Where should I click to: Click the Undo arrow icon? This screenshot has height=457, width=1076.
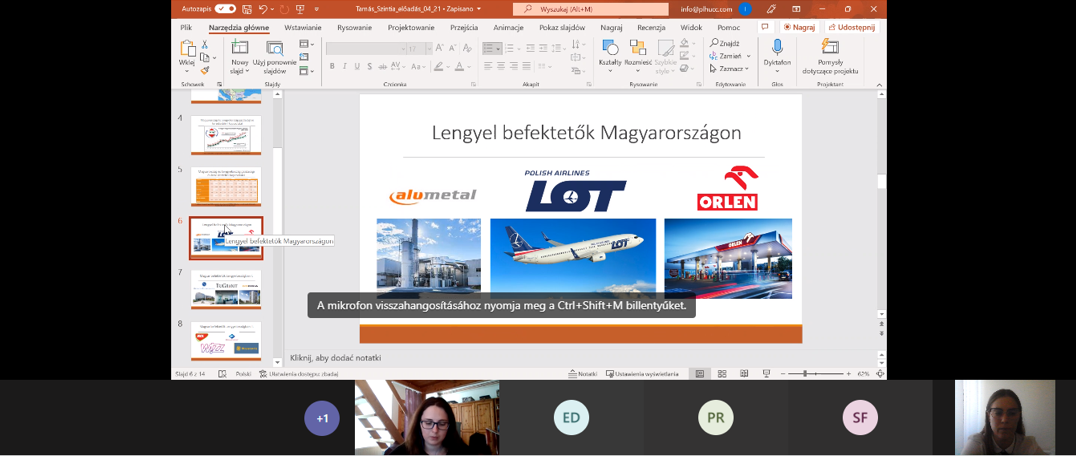pyautogui.click(x=264, y=9)
